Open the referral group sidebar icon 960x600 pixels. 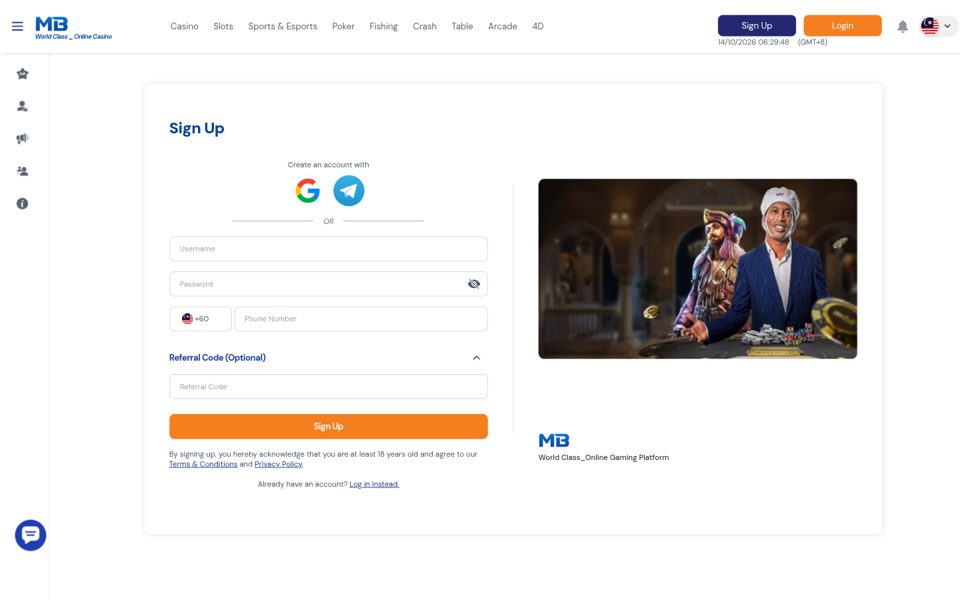pos(23,171)
